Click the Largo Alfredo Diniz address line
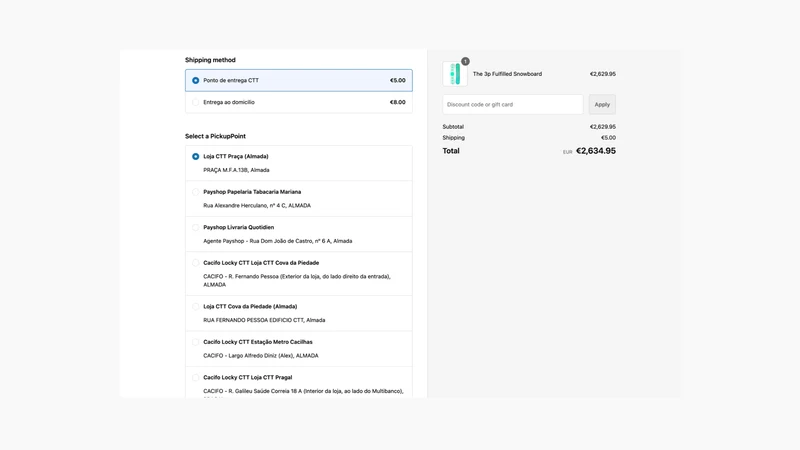800x450 pixels. [x=261, y=356]
